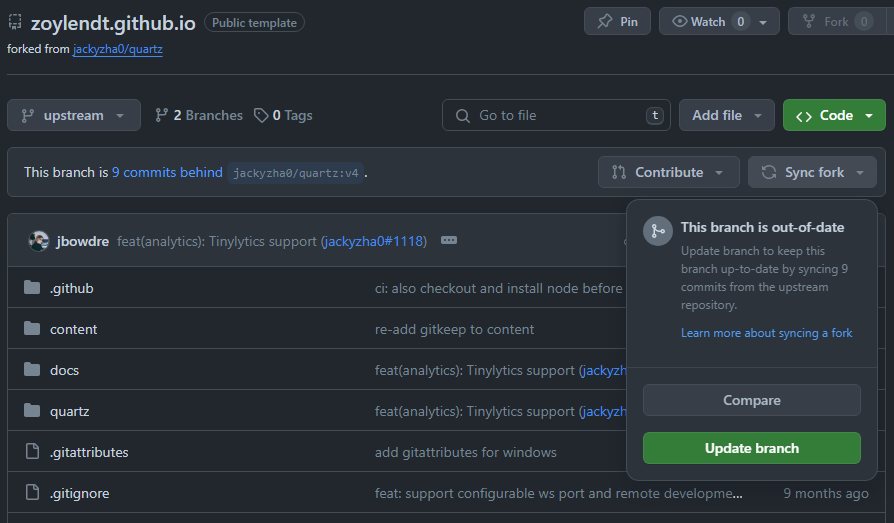Screen dimensions: 894x523
Task: View the 2 Branches link
Action: tap(198, 115)
